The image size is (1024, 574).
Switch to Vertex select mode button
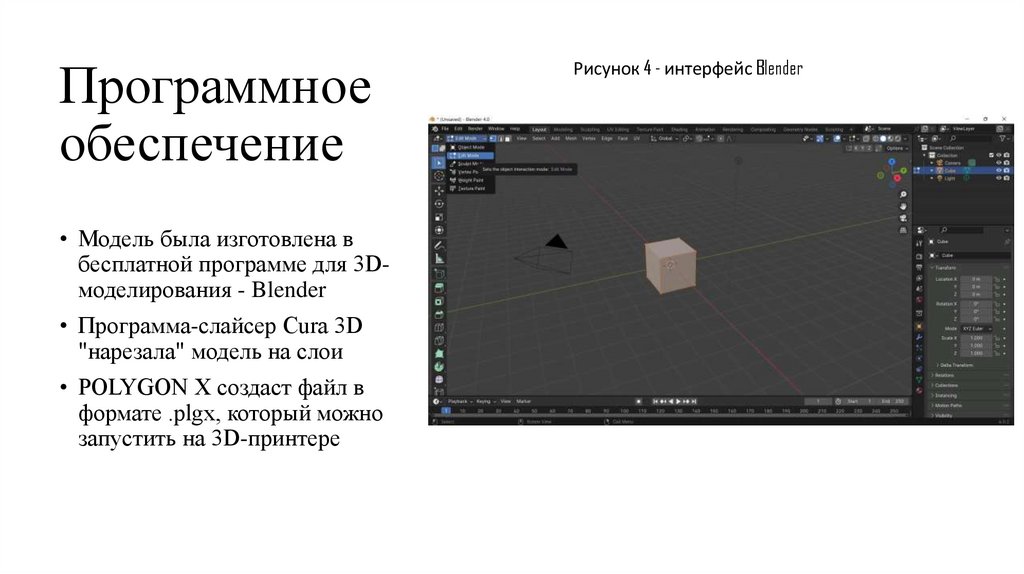coord(492,138)
